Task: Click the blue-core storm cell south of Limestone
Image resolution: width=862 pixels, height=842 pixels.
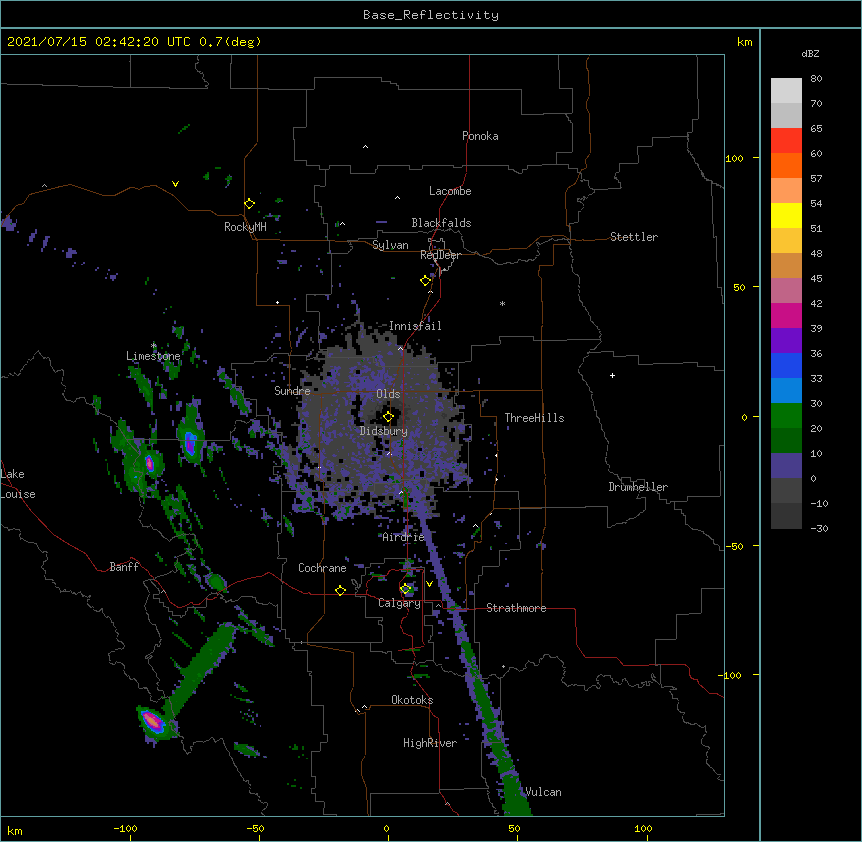Action: pyautogui.click(x=190, y=442)
